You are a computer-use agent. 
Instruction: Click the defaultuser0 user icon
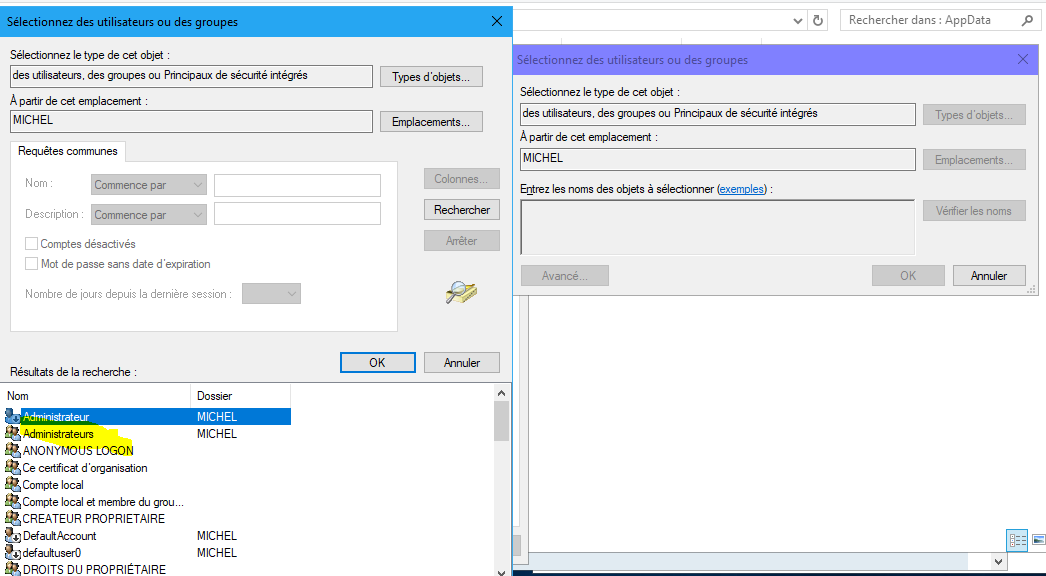13,553
